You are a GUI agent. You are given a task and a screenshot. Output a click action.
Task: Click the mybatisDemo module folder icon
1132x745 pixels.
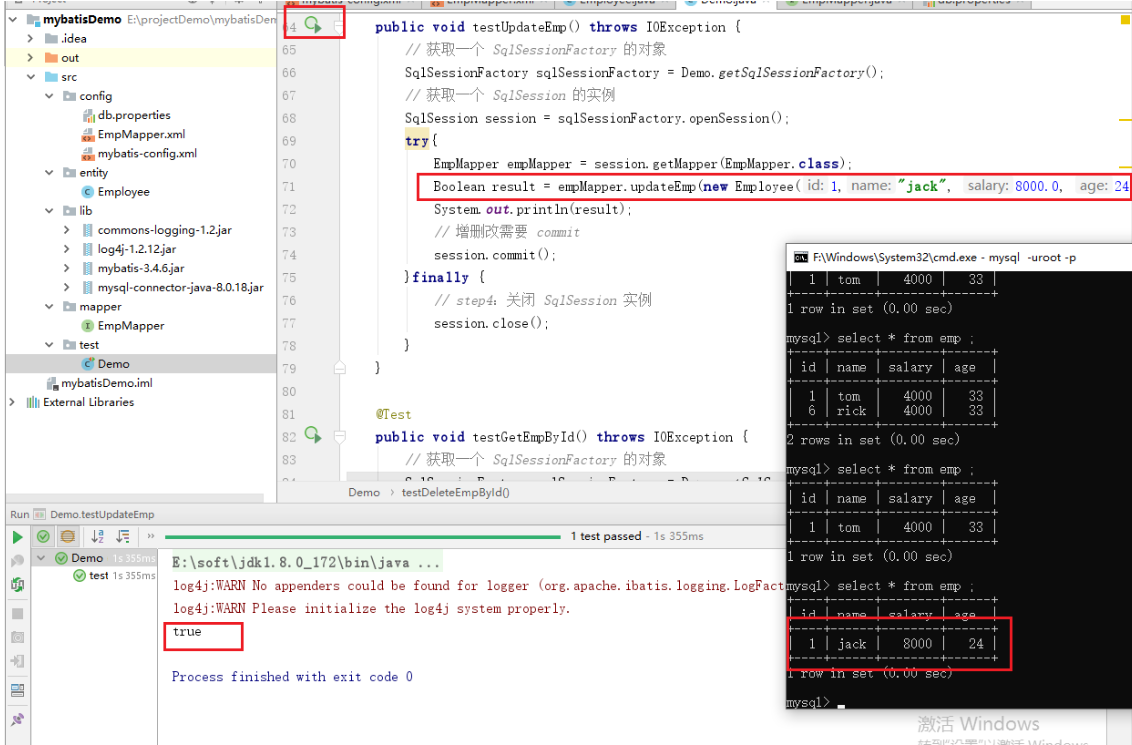click(33, 19)
